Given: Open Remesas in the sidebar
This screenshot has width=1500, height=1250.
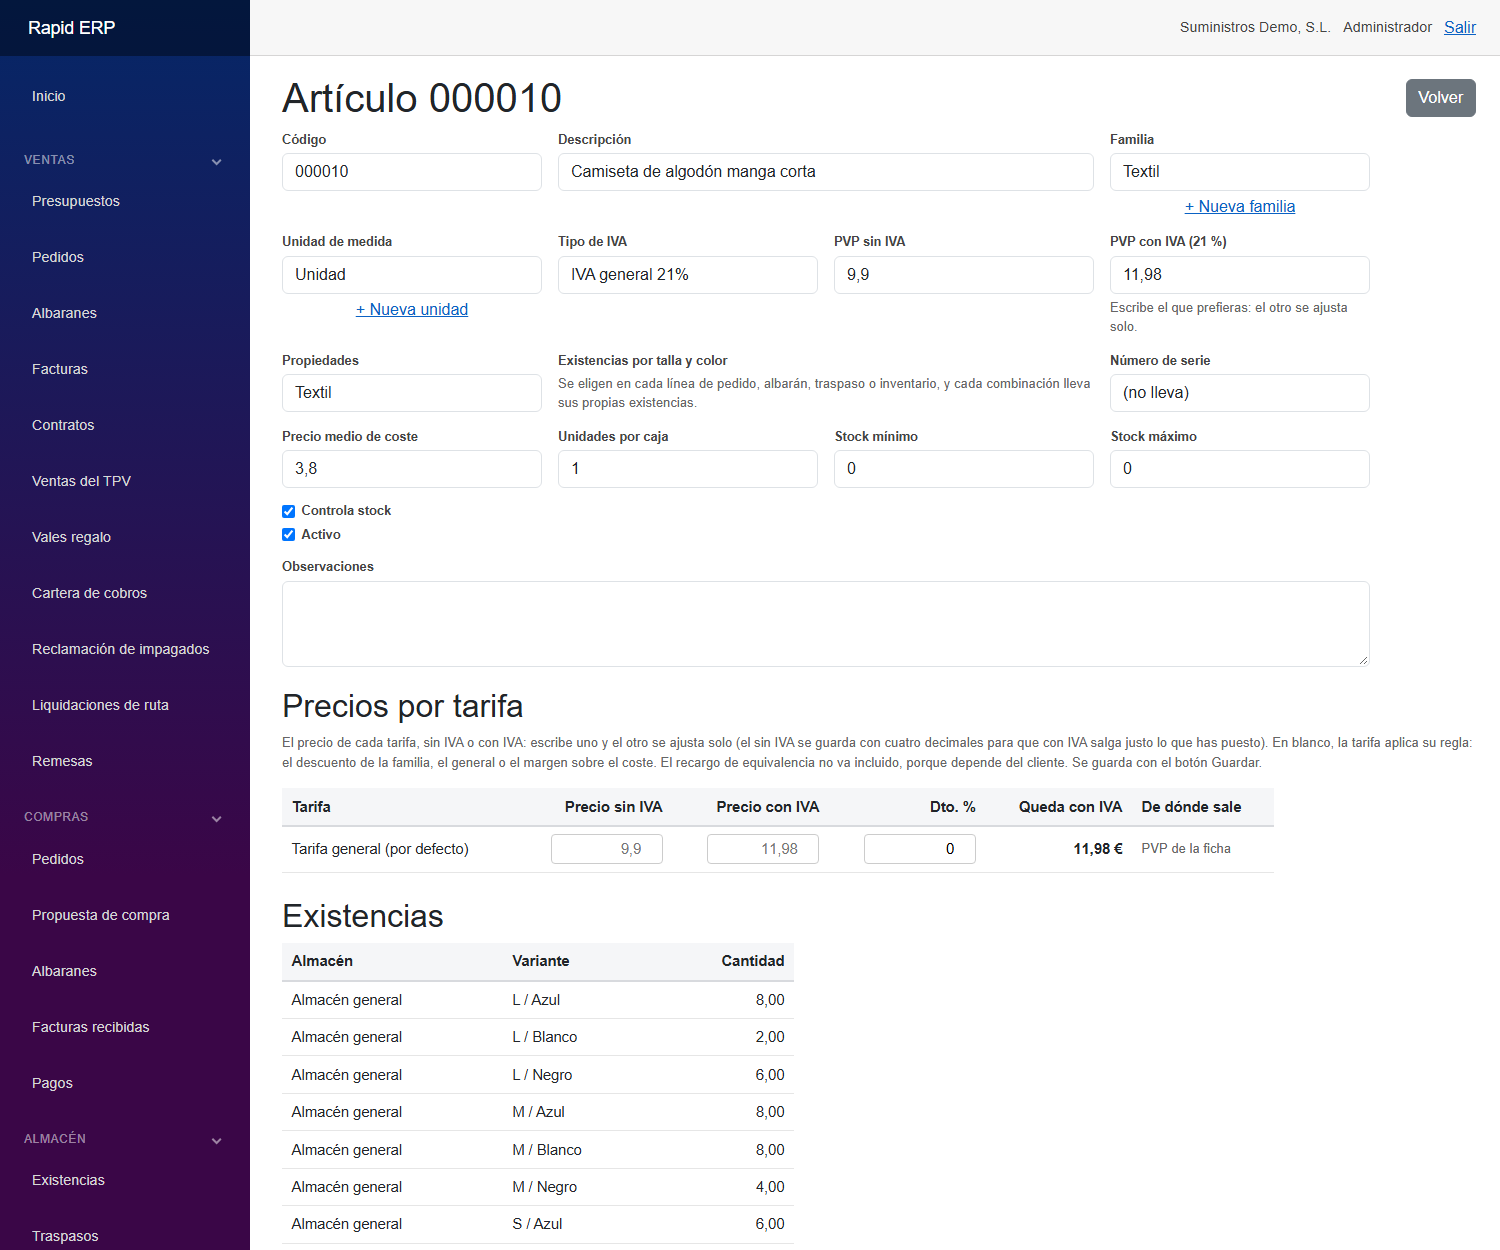Looking at the screenshot, I should [62, 761].
